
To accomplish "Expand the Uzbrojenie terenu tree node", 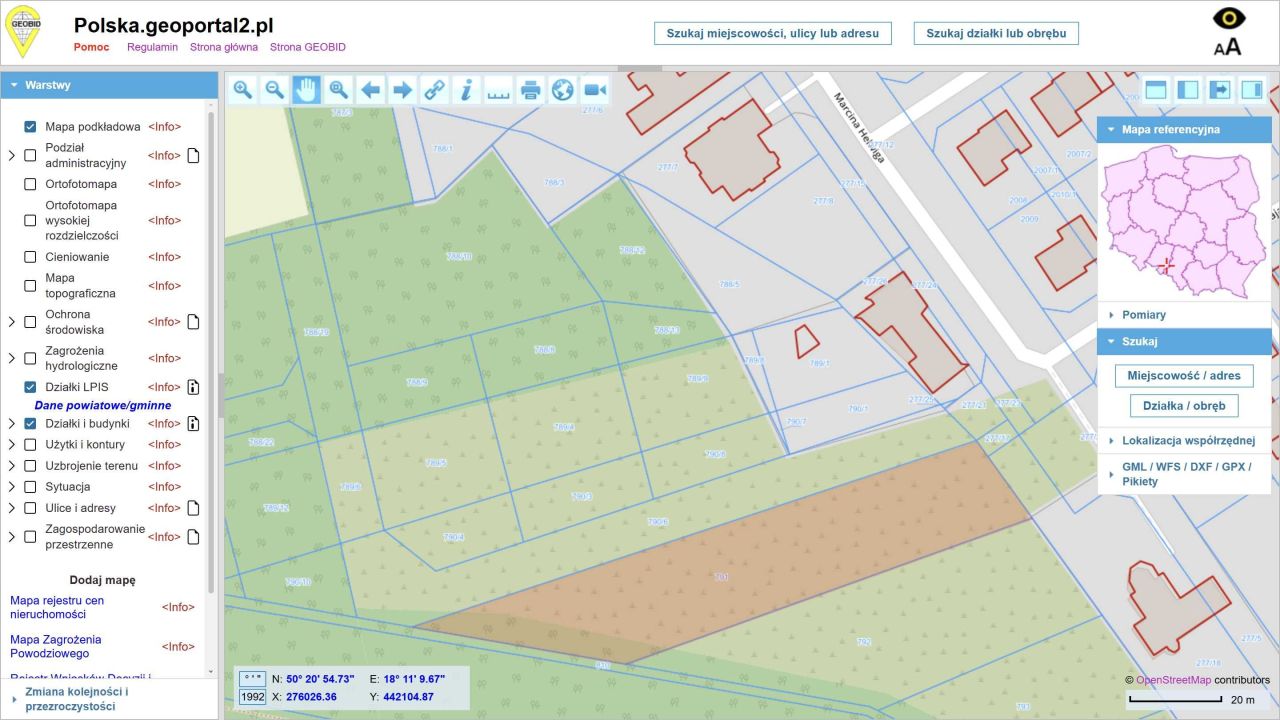I will tap(12, 466).
